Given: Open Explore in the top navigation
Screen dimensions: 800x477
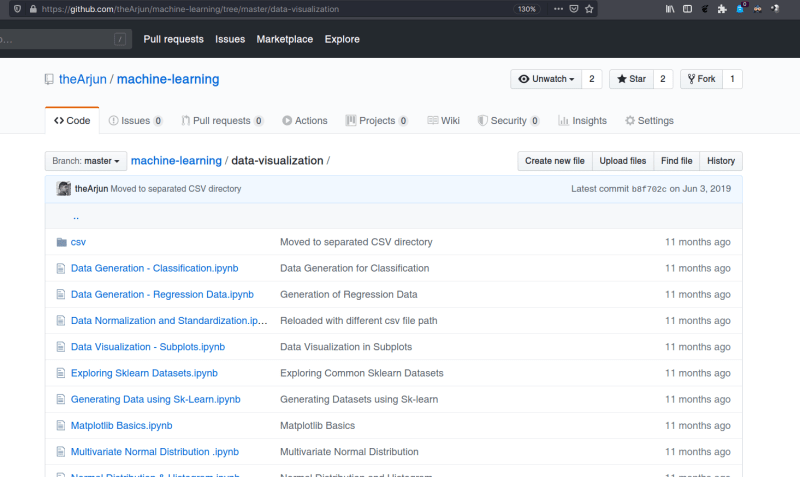Looking at the screenshot, I should (342, 39).
